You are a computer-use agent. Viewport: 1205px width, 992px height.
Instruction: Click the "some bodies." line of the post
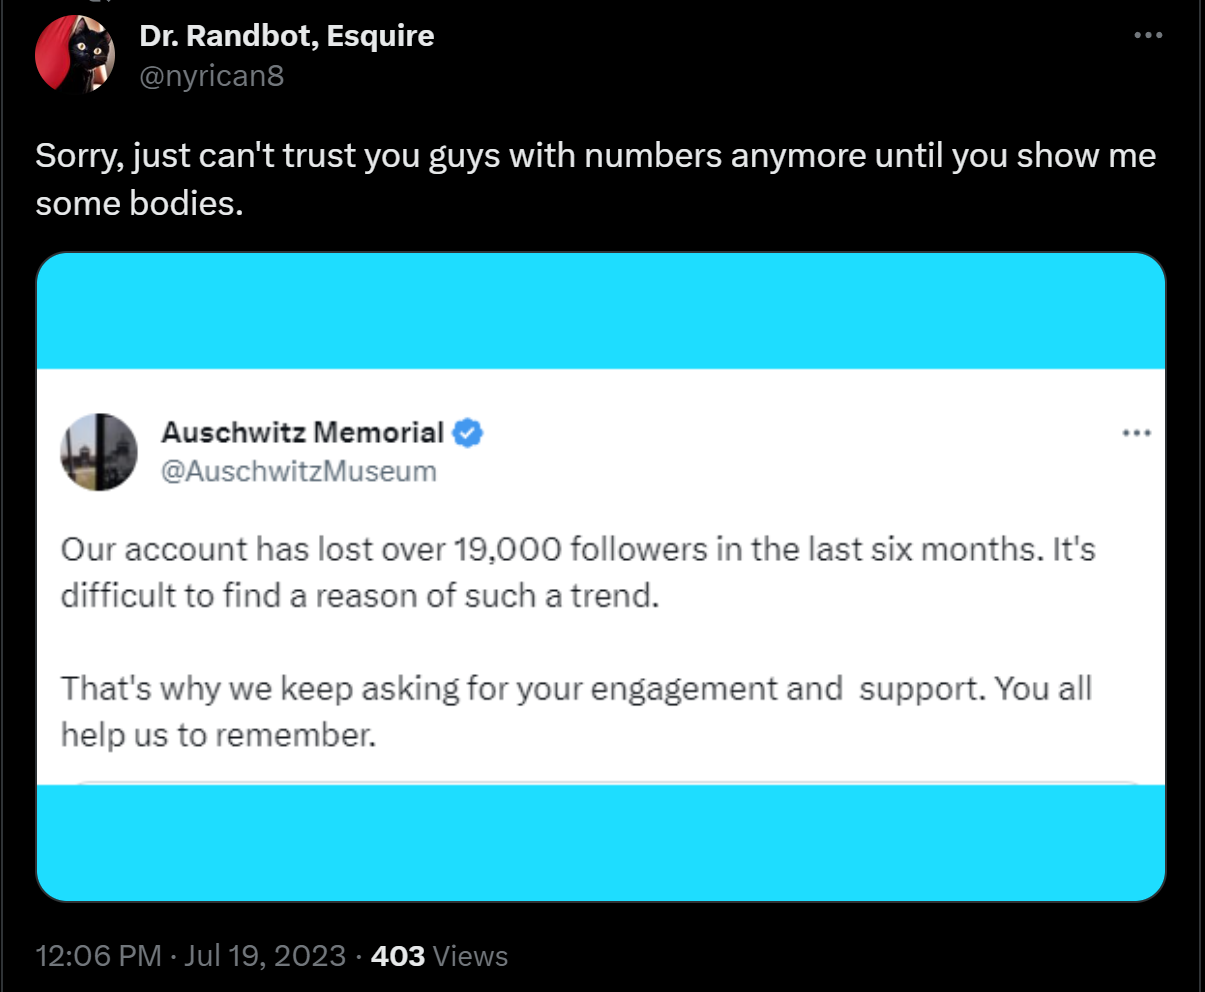point(139,203)
